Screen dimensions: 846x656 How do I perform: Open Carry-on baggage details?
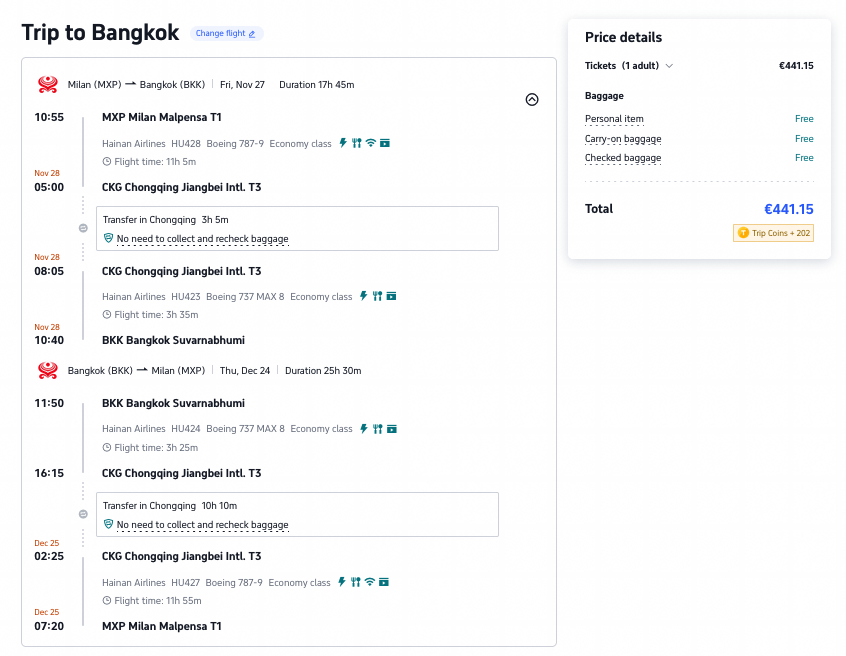[623, 139]
